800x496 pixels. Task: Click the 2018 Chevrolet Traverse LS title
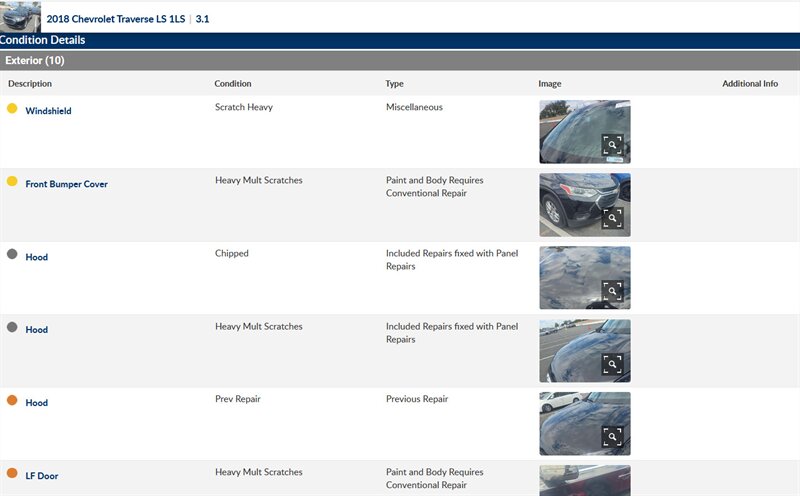(116, 19)
